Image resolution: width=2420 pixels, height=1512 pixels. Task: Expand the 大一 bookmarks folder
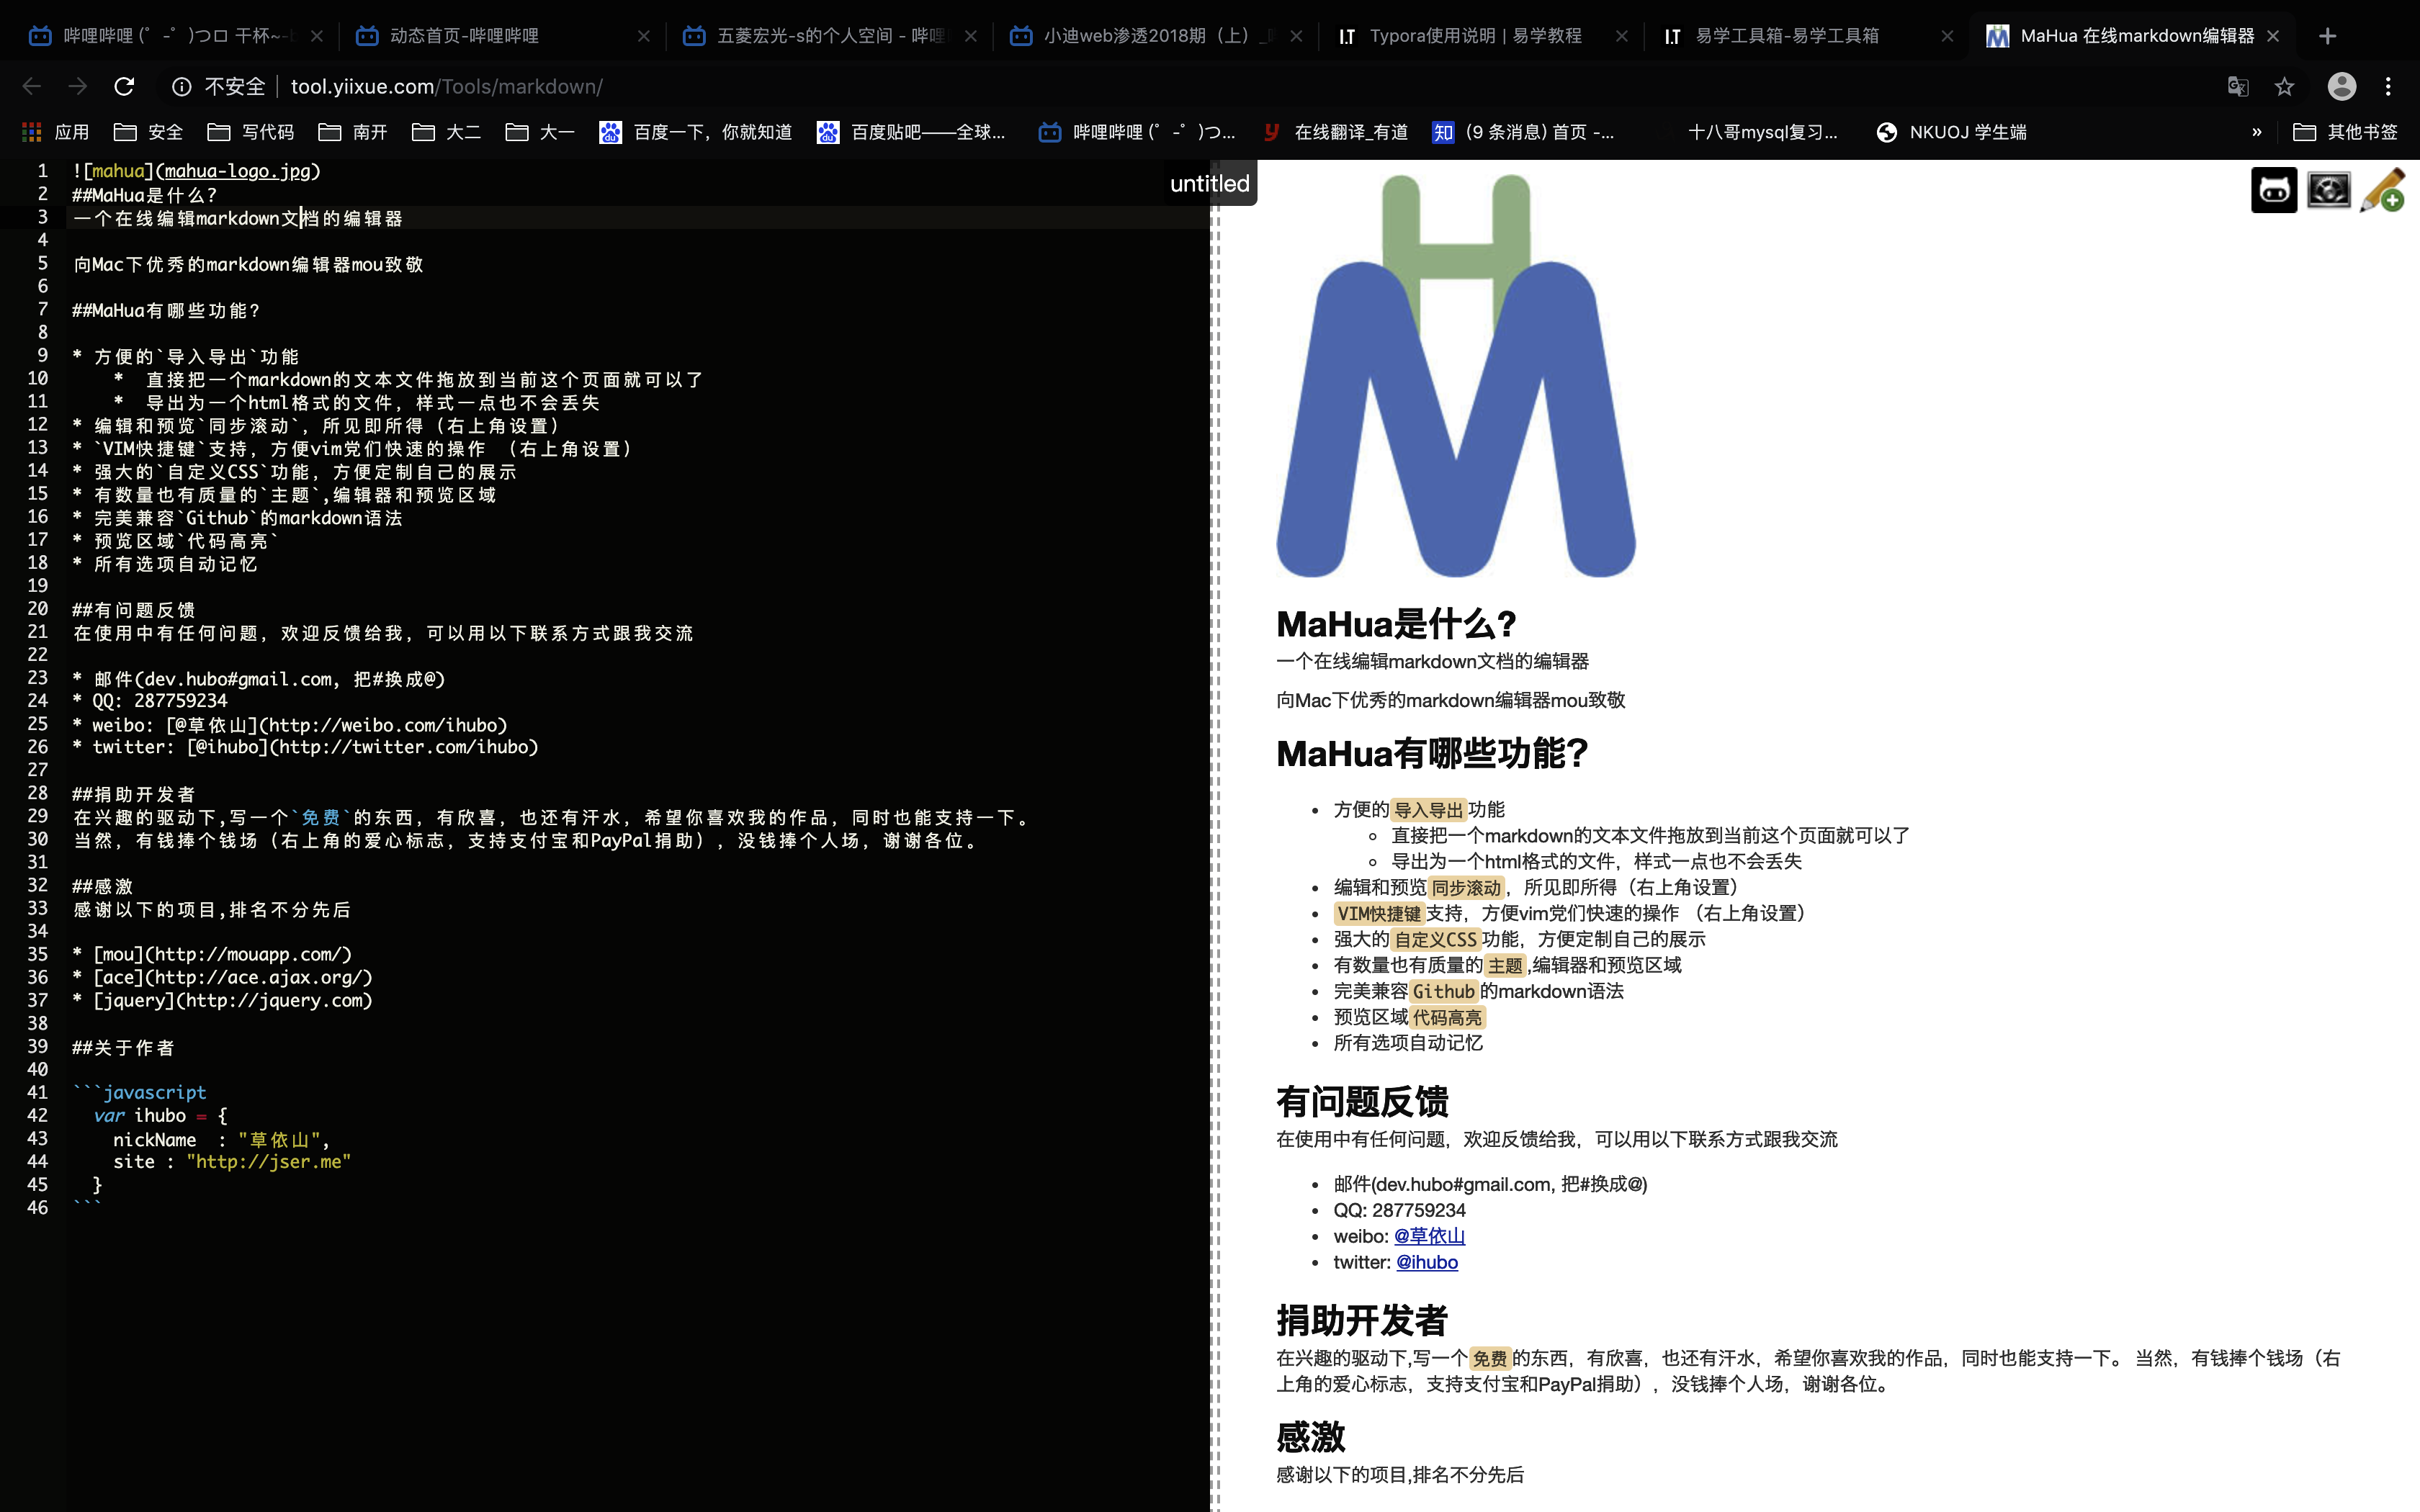pyautogui.click(x=540, y=132)
